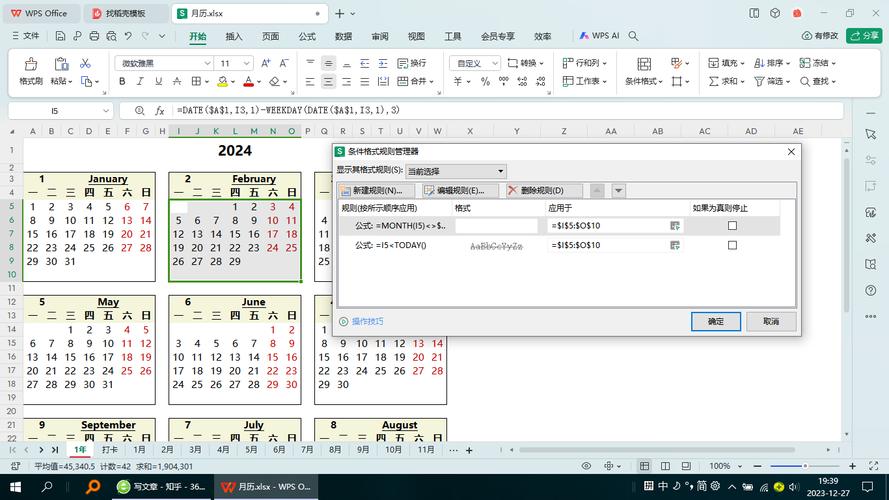This screenshot has width=889, height=500.
Task: Select the 3月 sheet tab
Action: coord(195,450)
